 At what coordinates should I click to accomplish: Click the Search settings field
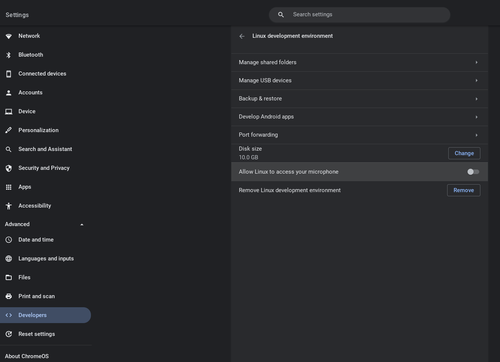pyautogui.click(x=359, y=15)
